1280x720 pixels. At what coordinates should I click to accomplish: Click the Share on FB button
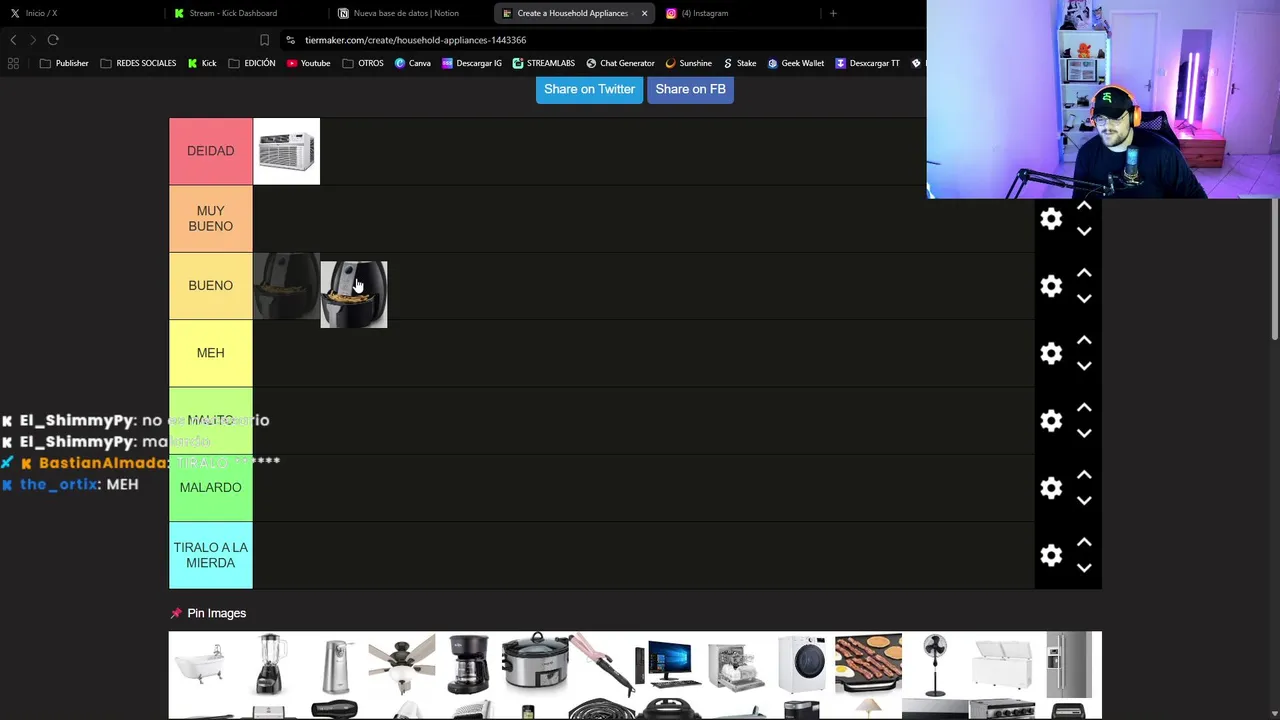point(690,89)
